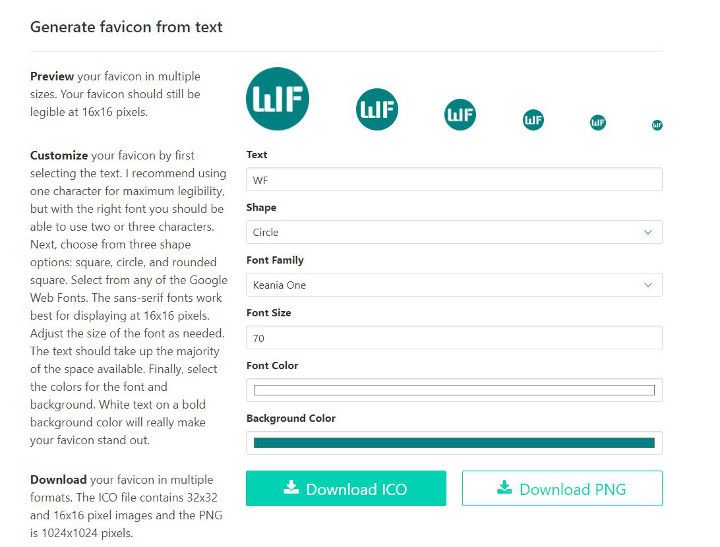Click the Font Family dropdown chevron arrow
720x547 pixels.
(x=648, y=285)
